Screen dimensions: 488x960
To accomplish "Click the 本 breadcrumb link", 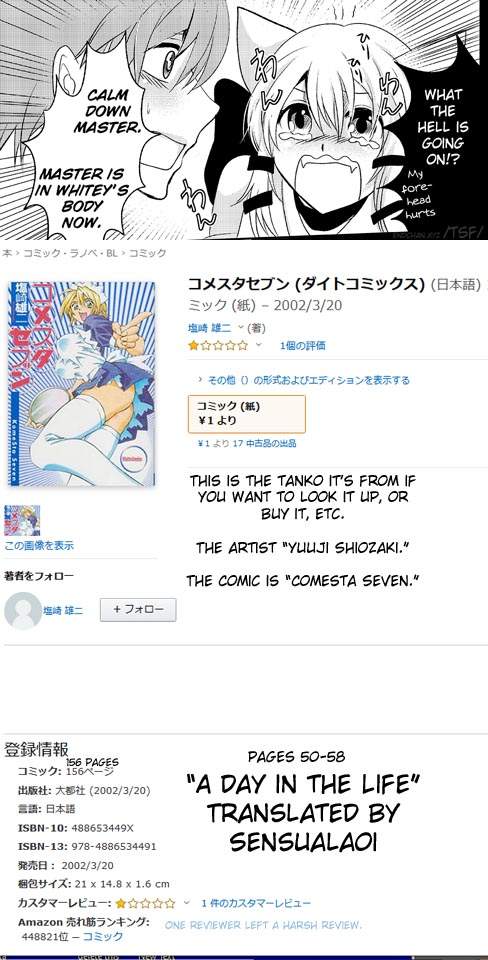I will 7,253.
